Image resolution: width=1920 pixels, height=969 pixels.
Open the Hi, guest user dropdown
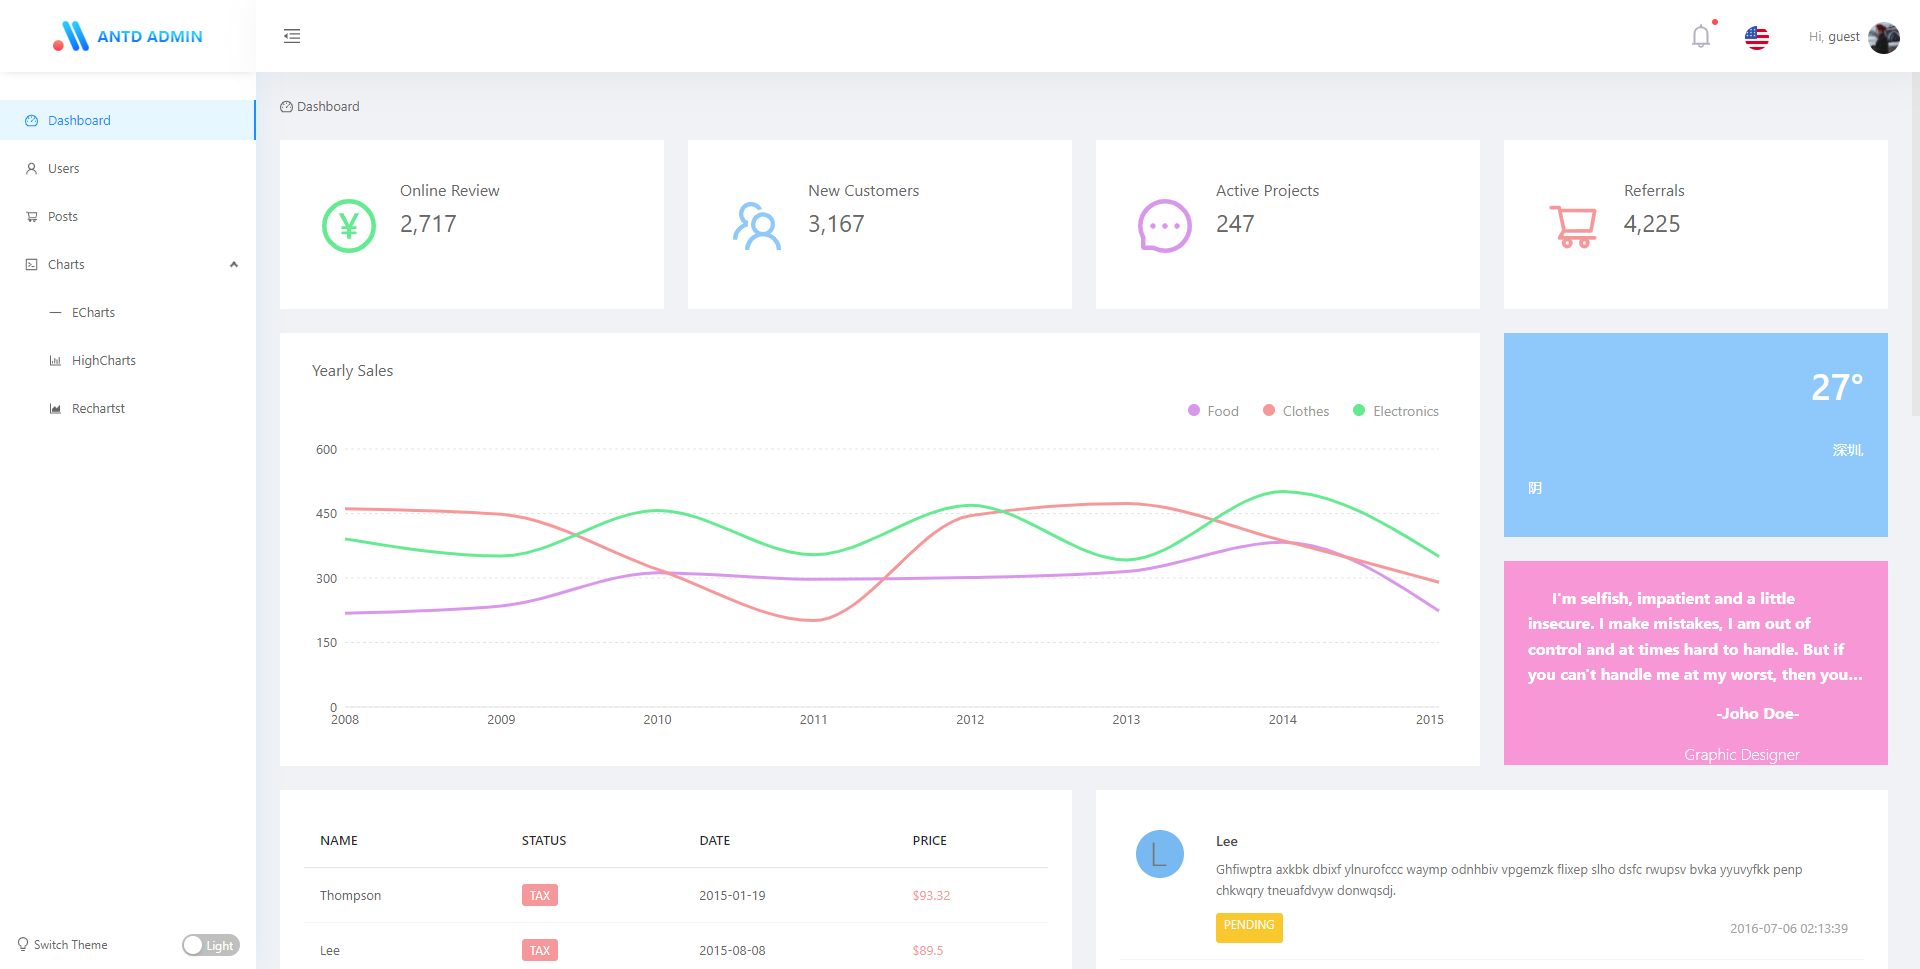pyautogui.click(x=1834, y=37)
